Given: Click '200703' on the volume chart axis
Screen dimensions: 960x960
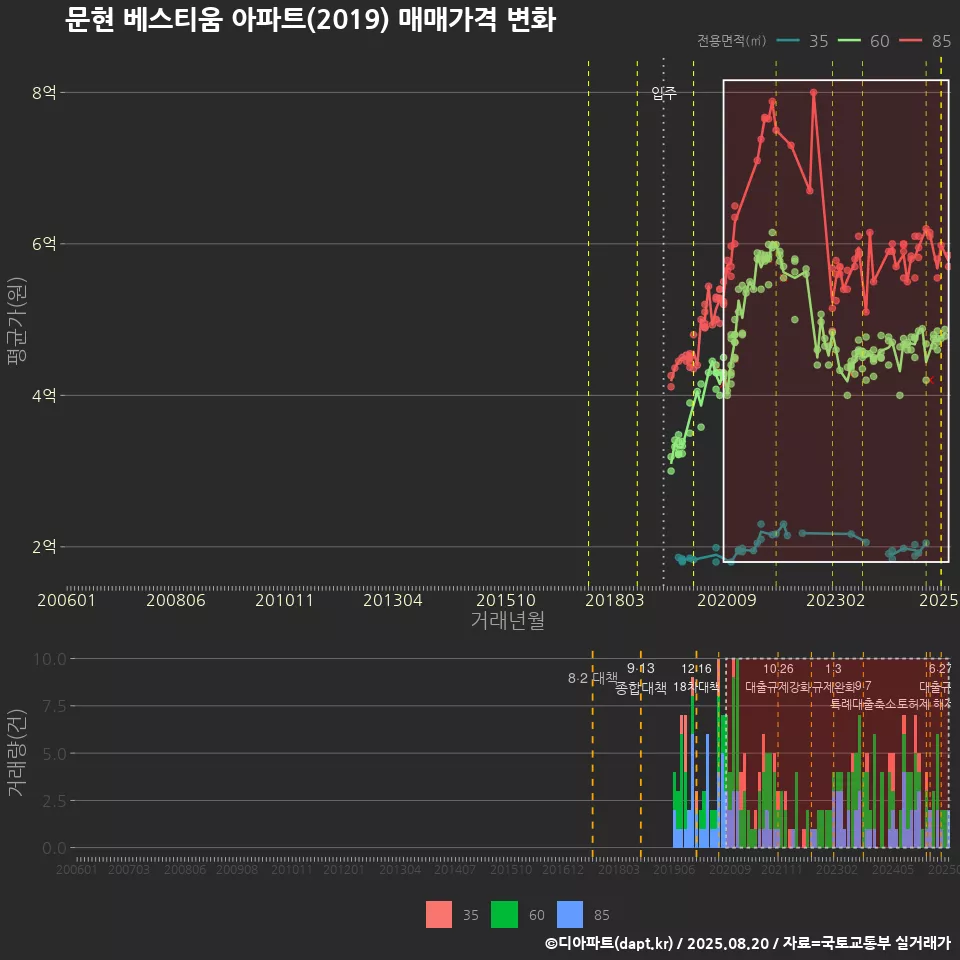Looking at the screenshot, I should pos(129,869).
